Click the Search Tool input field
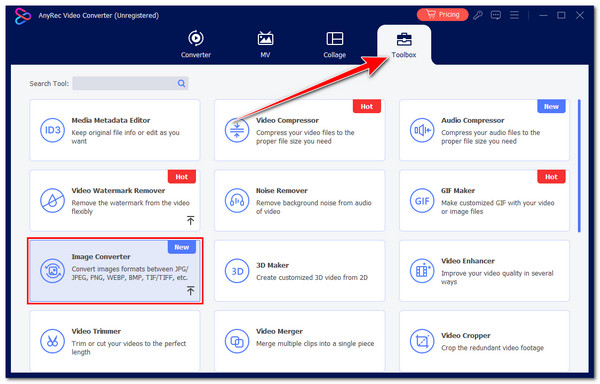This screenshot has width=600, height=384. pyautogui.click(x=130, y=83)
